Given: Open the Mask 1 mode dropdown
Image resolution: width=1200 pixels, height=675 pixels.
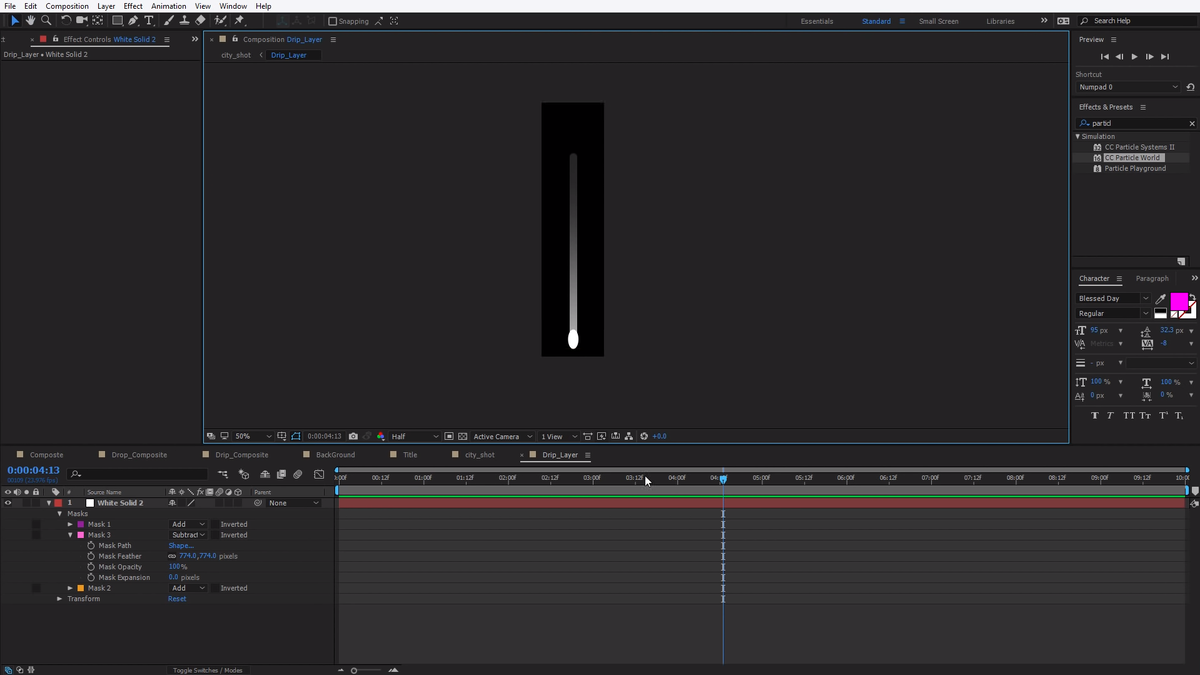Looking at the screenshot, I should point(187,524).
